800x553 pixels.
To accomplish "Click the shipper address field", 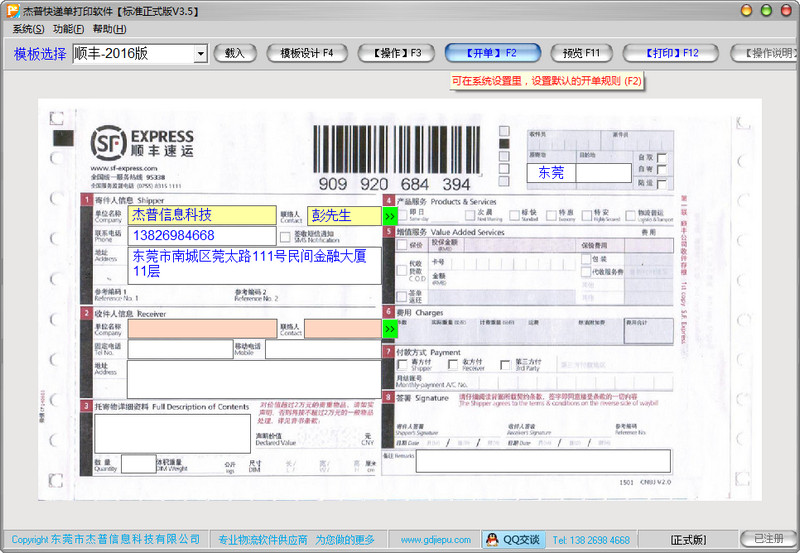I will click(255, 266).
